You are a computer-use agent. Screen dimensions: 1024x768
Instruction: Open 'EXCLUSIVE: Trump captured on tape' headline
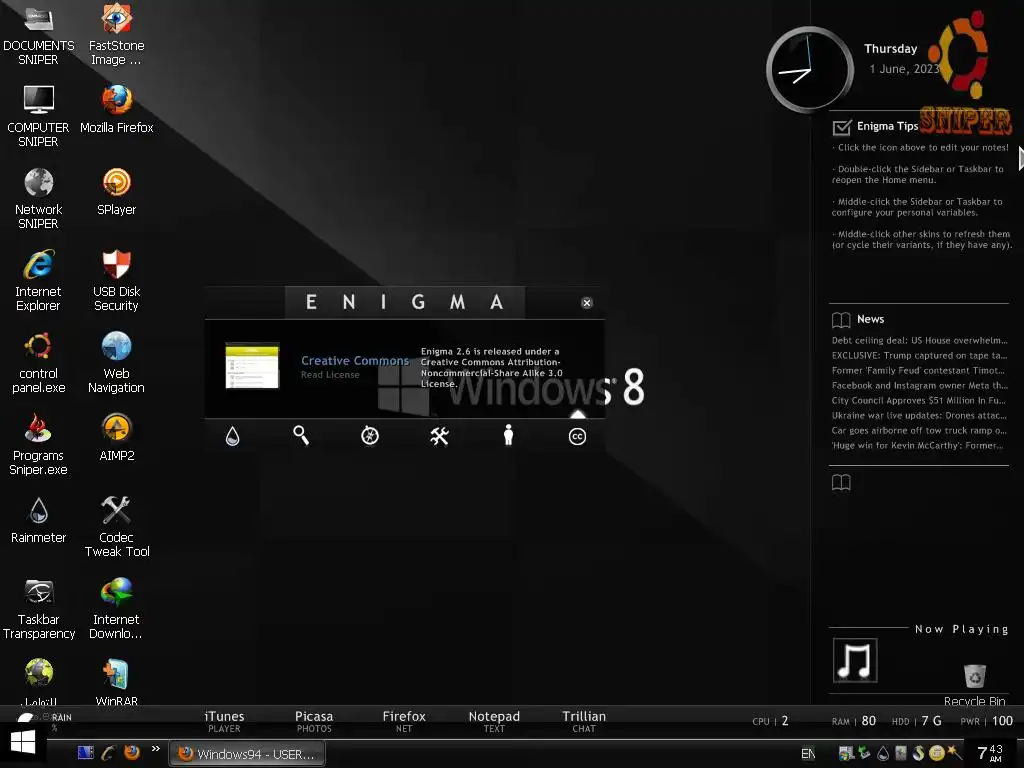[x=920, y=355]
